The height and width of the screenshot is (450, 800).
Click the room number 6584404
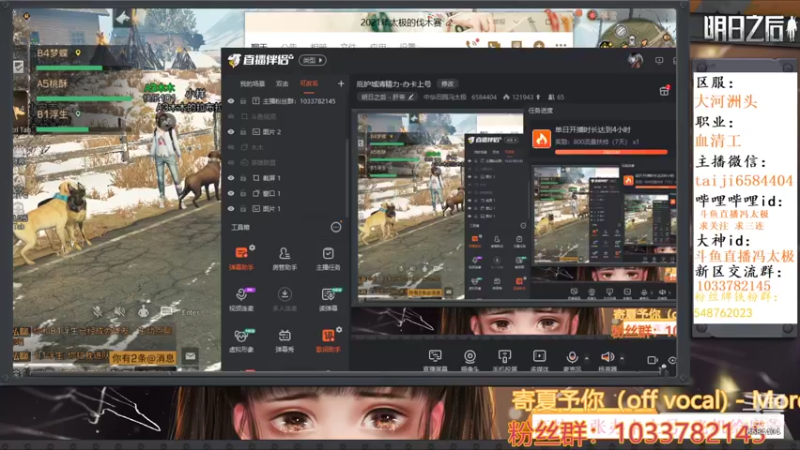(482, 97)
